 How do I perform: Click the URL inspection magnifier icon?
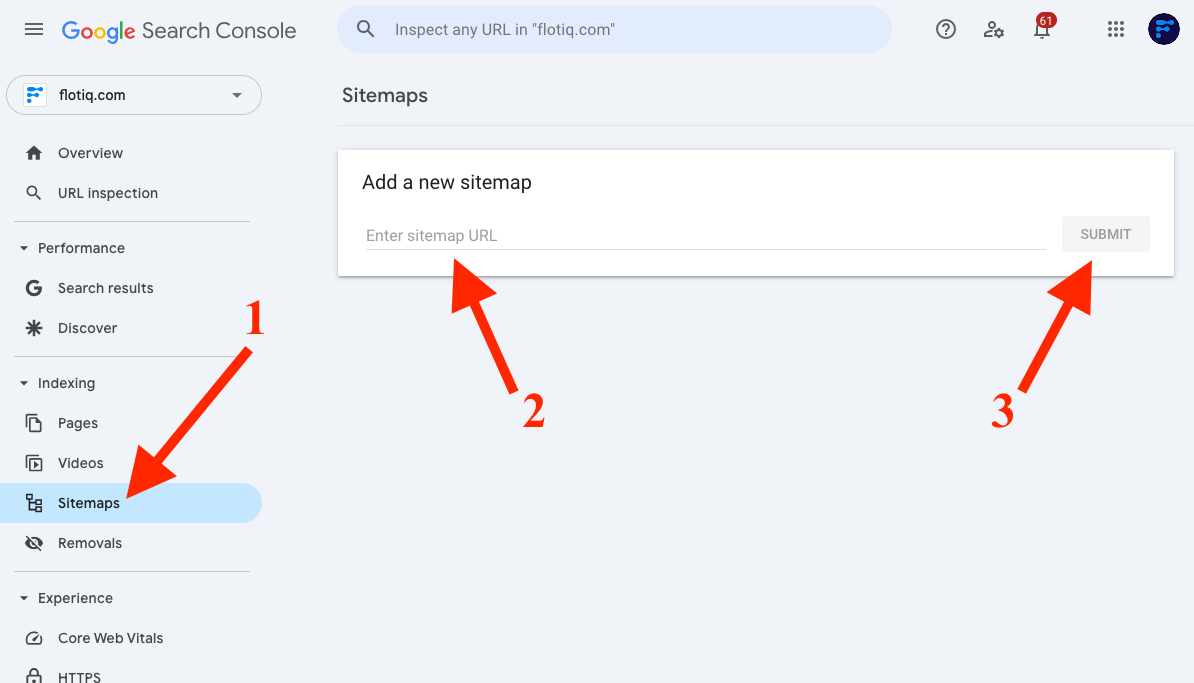tap(34, 193)
